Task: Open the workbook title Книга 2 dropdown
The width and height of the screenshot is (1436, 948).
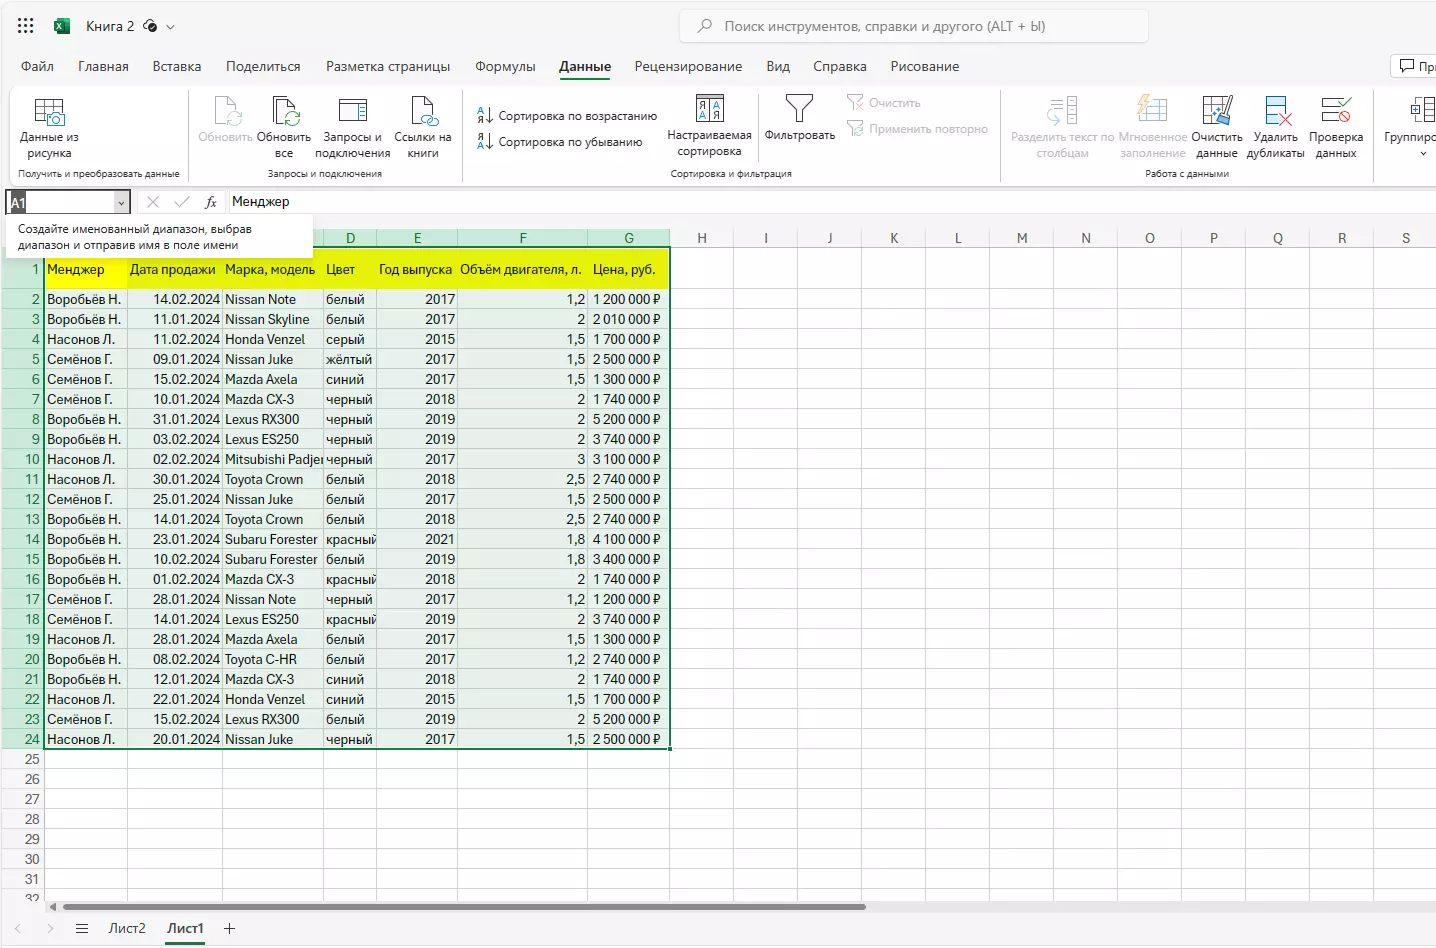Action: (x=170, y=27)
